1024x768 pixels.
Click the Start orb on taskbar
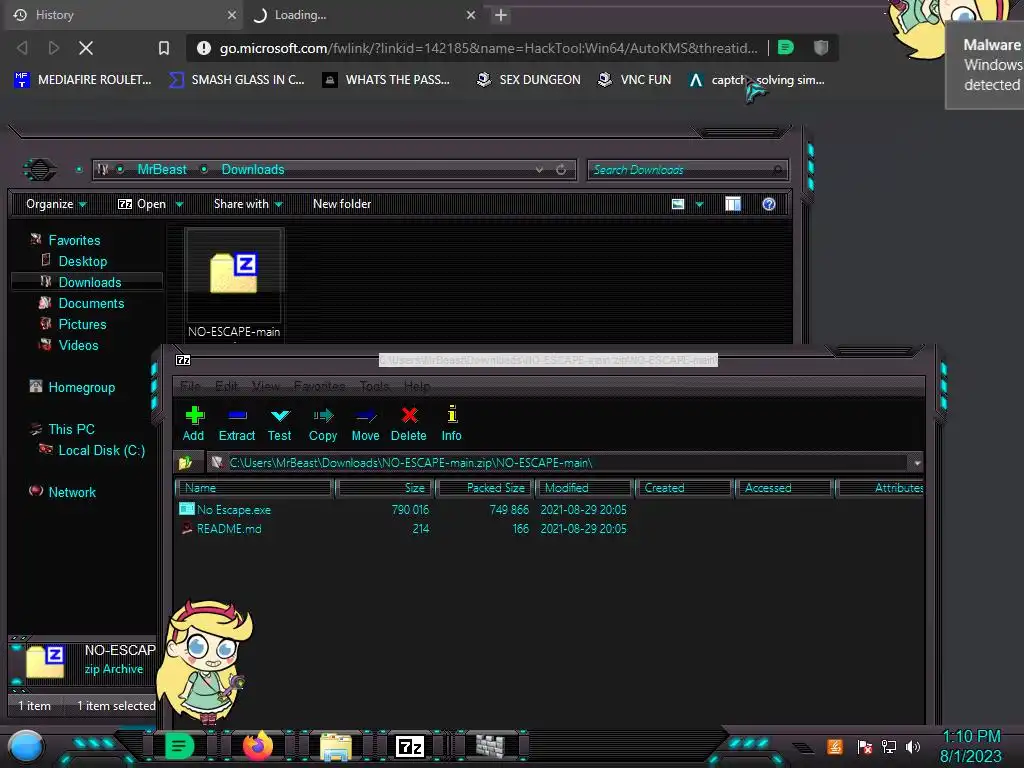coord(26,746)
